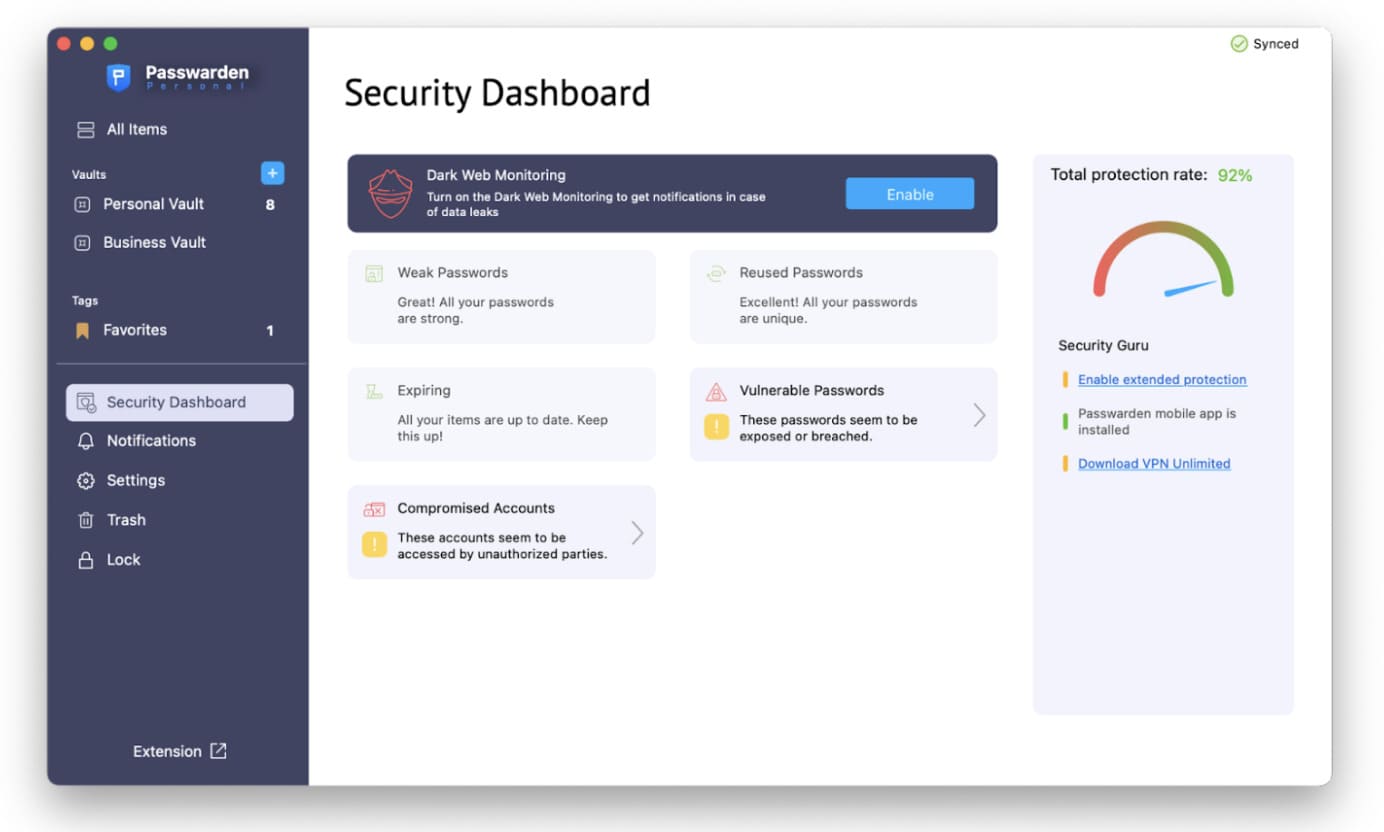Click the Personal Vault count 8

270,205
